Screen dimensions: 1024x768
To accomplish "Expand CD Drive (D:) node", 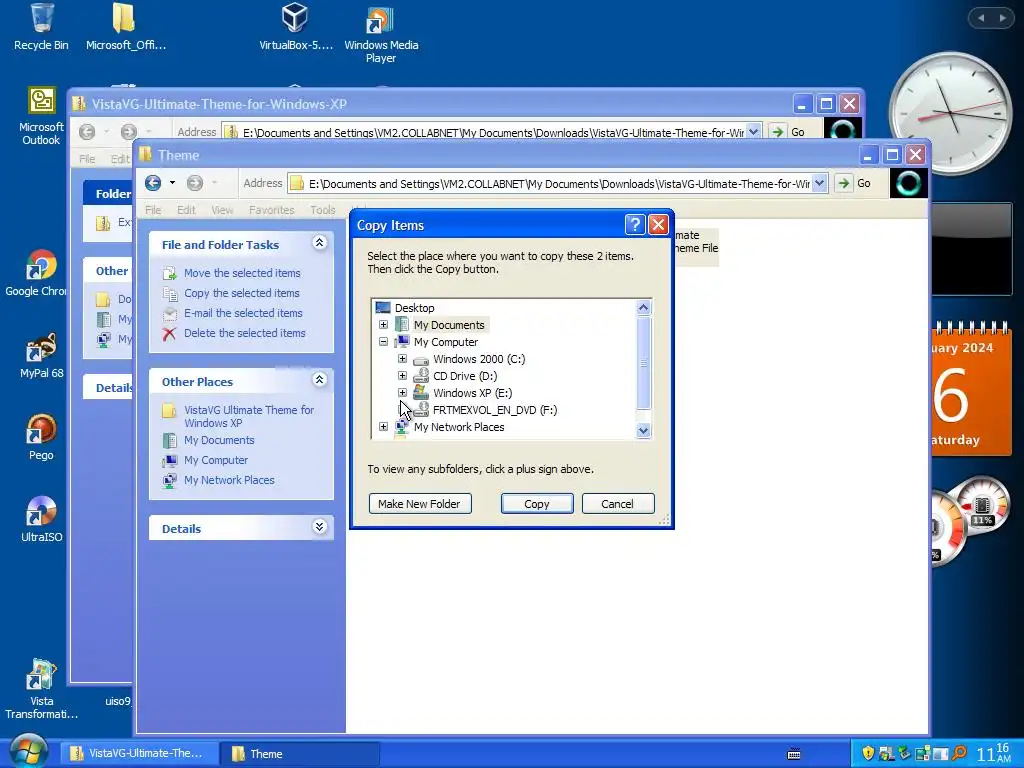I will (402, 376).
